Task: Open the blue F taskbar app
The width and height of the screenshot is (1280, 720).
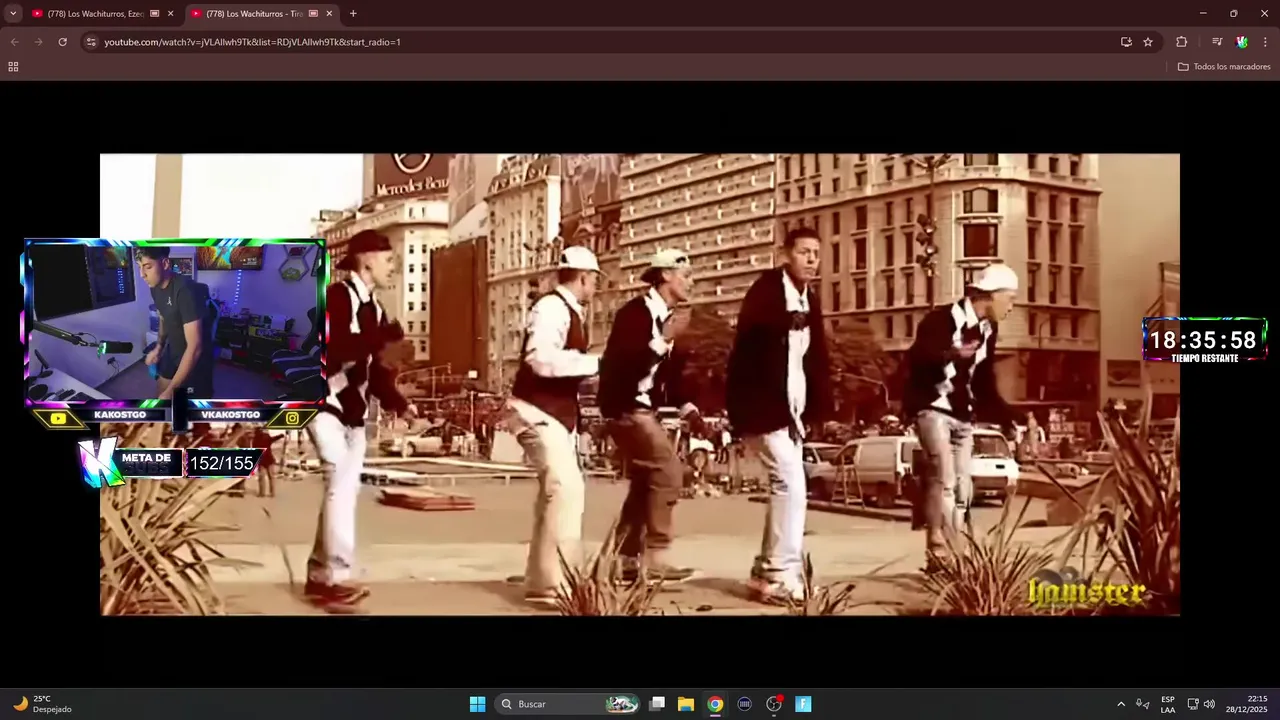Action: click(x=803, y=704)
